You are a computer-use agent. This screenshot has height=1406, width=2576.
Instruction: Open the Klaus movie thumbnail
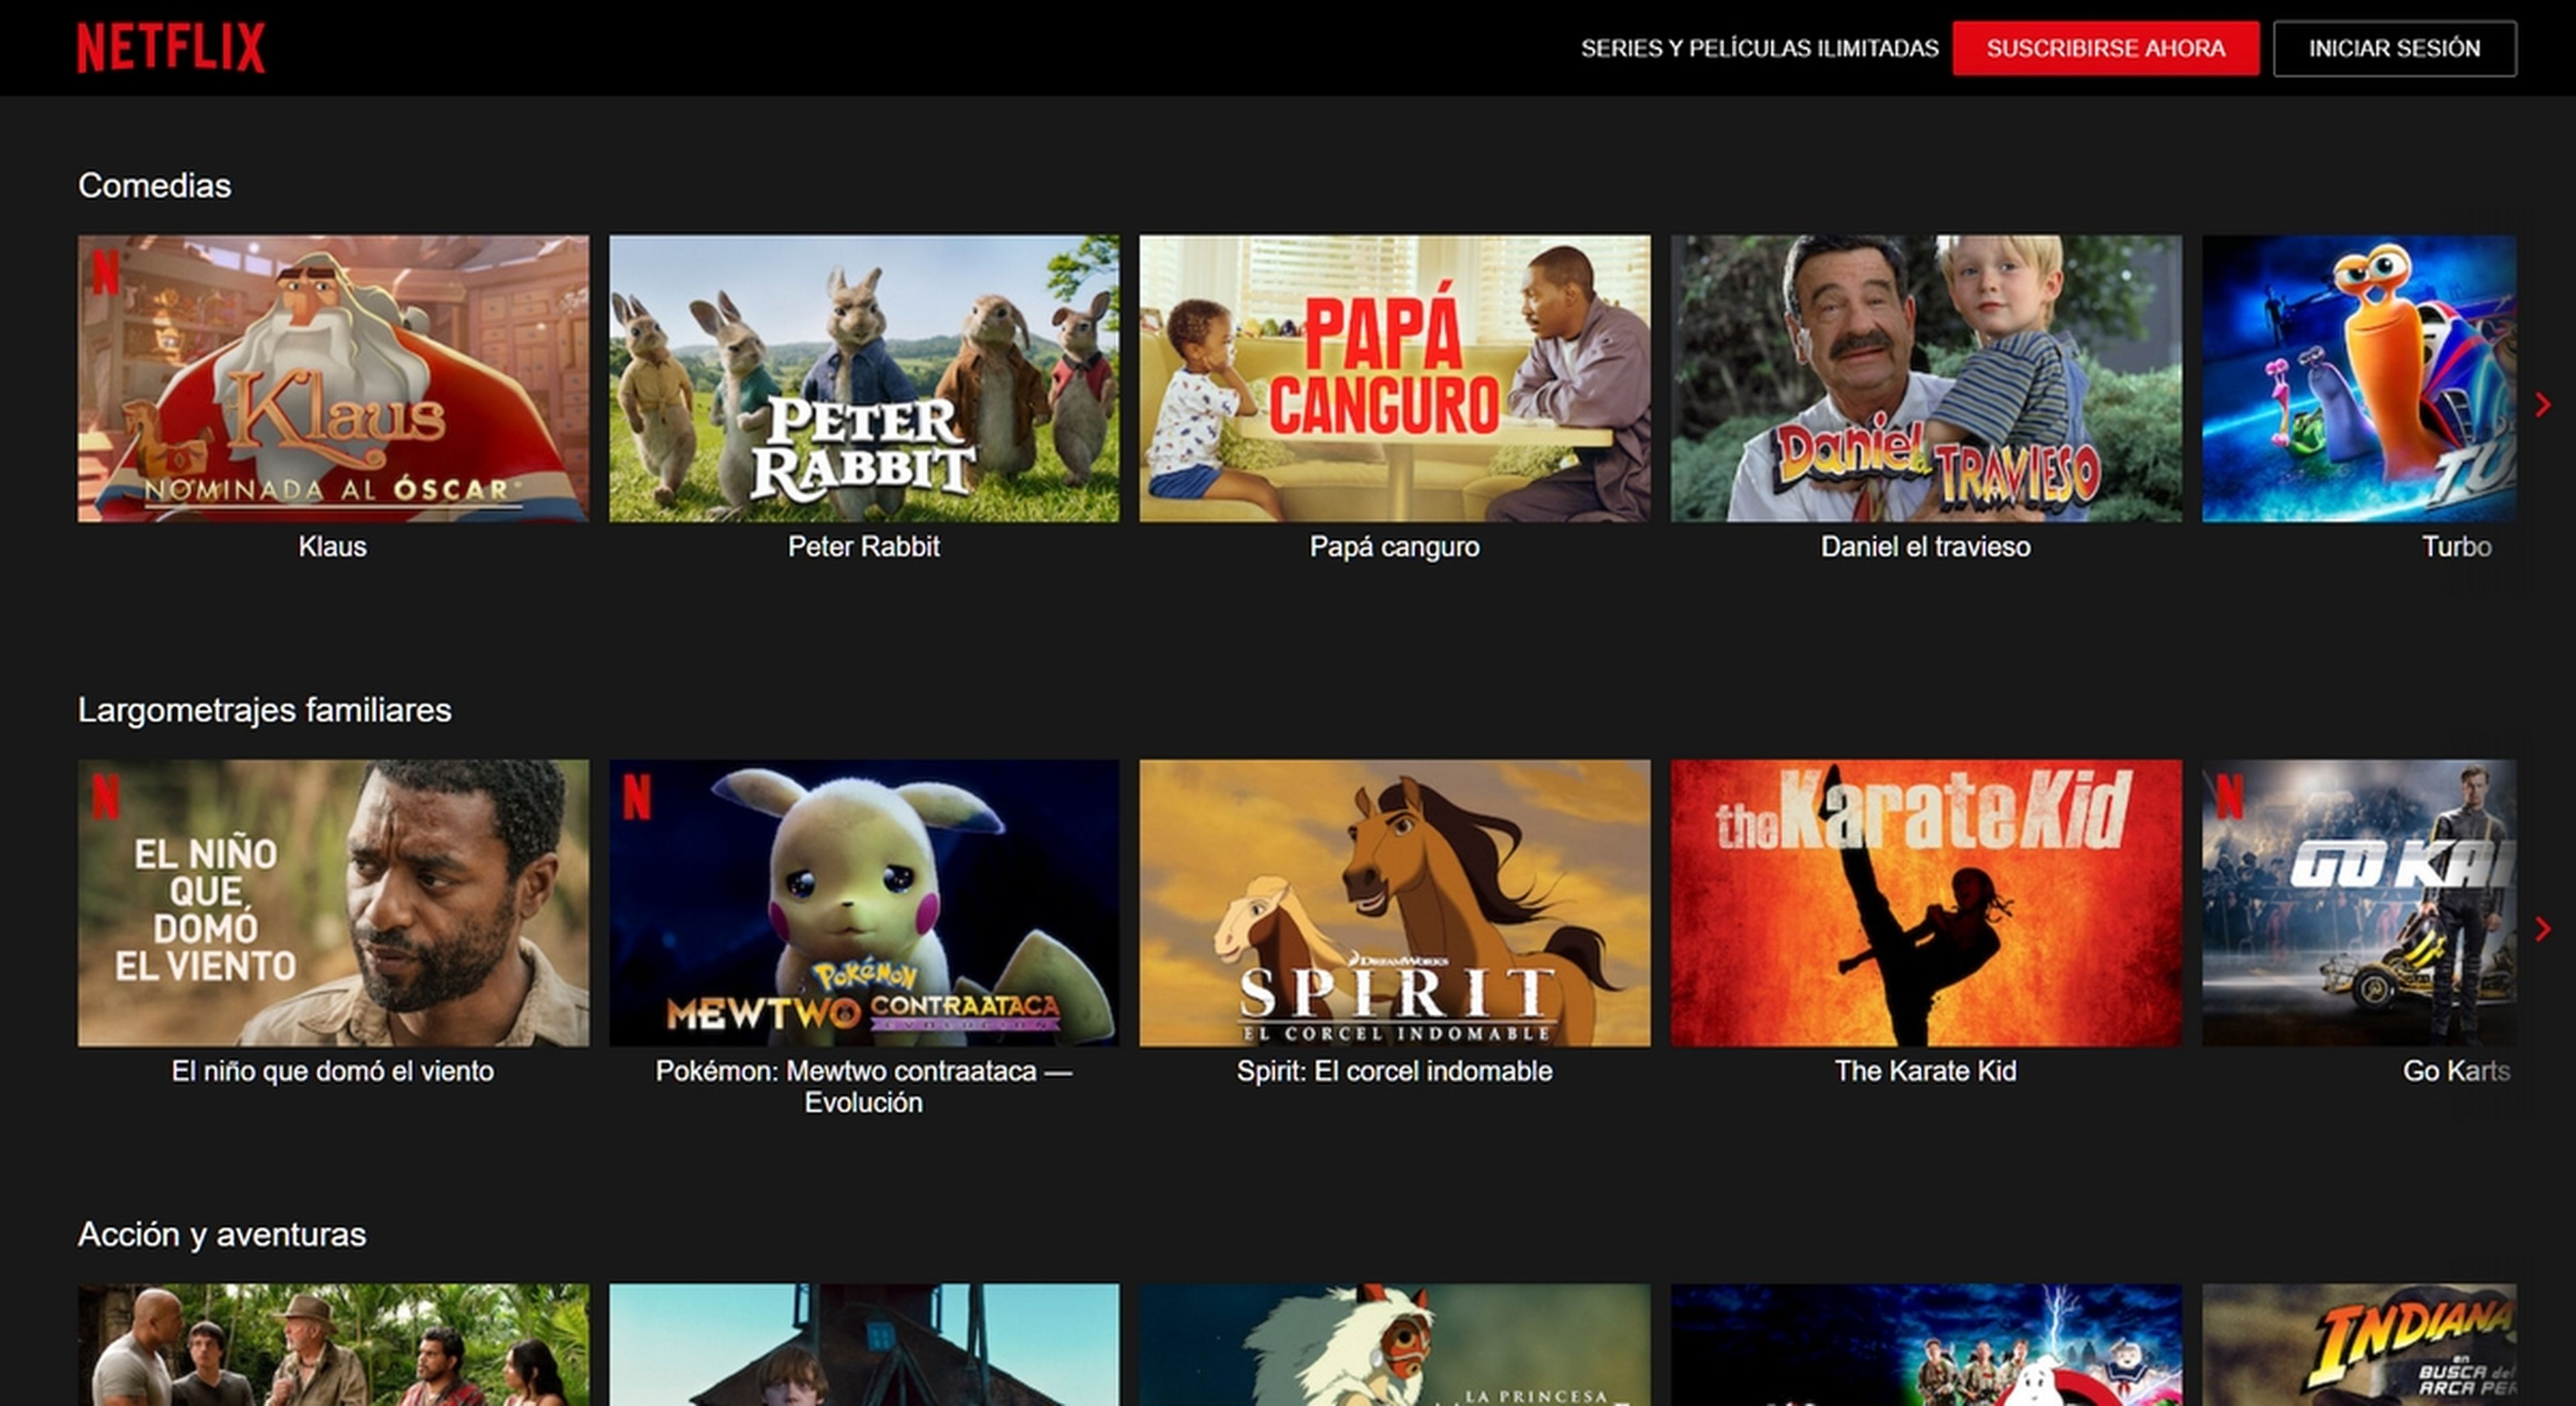point(333,378)
